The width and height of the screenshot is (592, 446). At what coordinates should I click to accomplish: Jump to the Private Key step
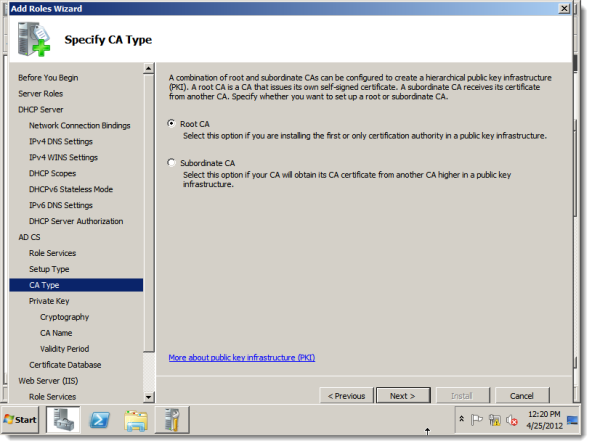tap(49, 301)
